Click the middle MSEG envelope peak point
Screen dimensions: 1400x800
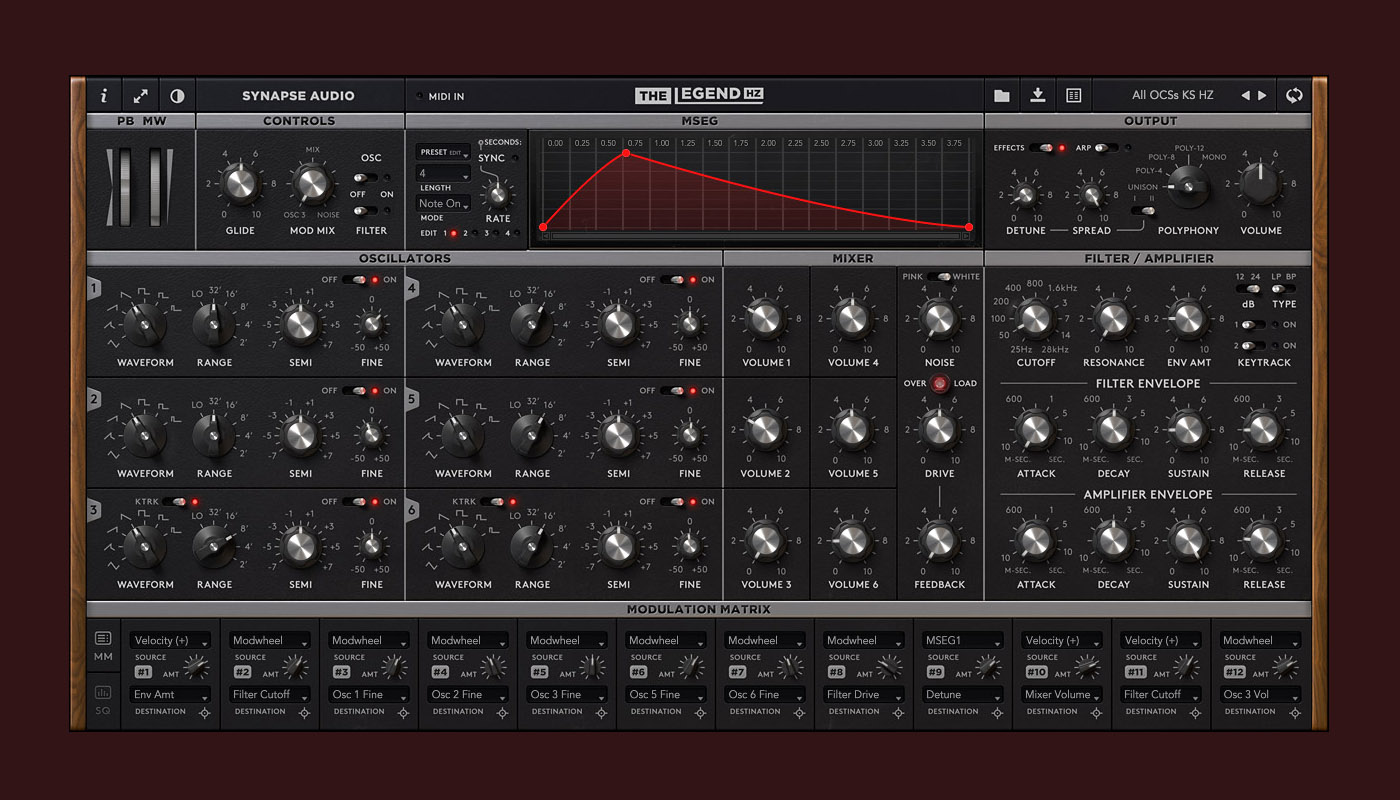point(626,153)
